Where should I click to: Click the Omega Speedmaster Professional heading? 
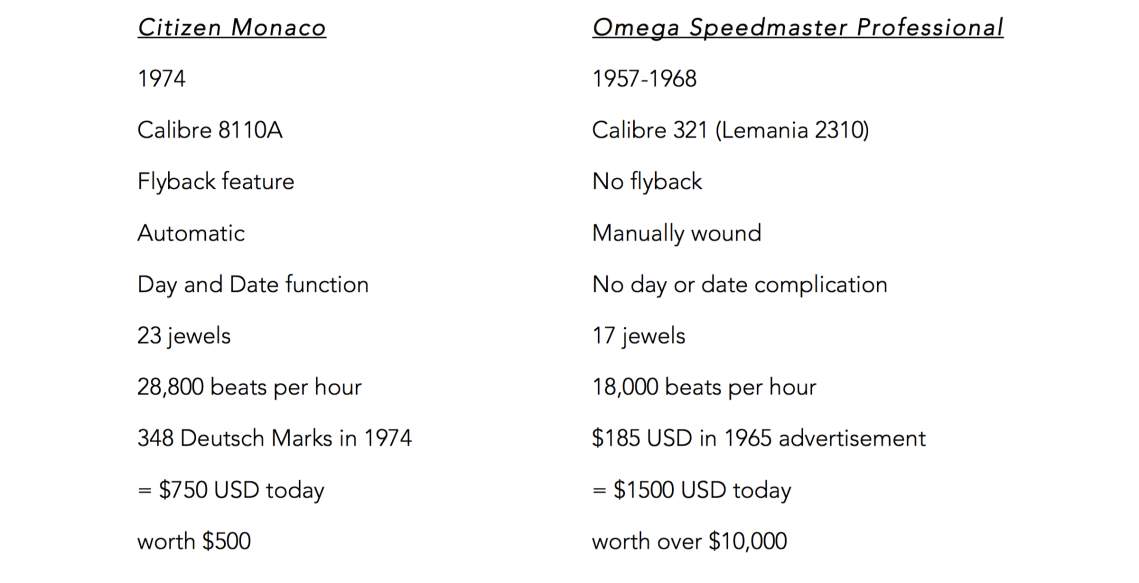pos(797,28)
